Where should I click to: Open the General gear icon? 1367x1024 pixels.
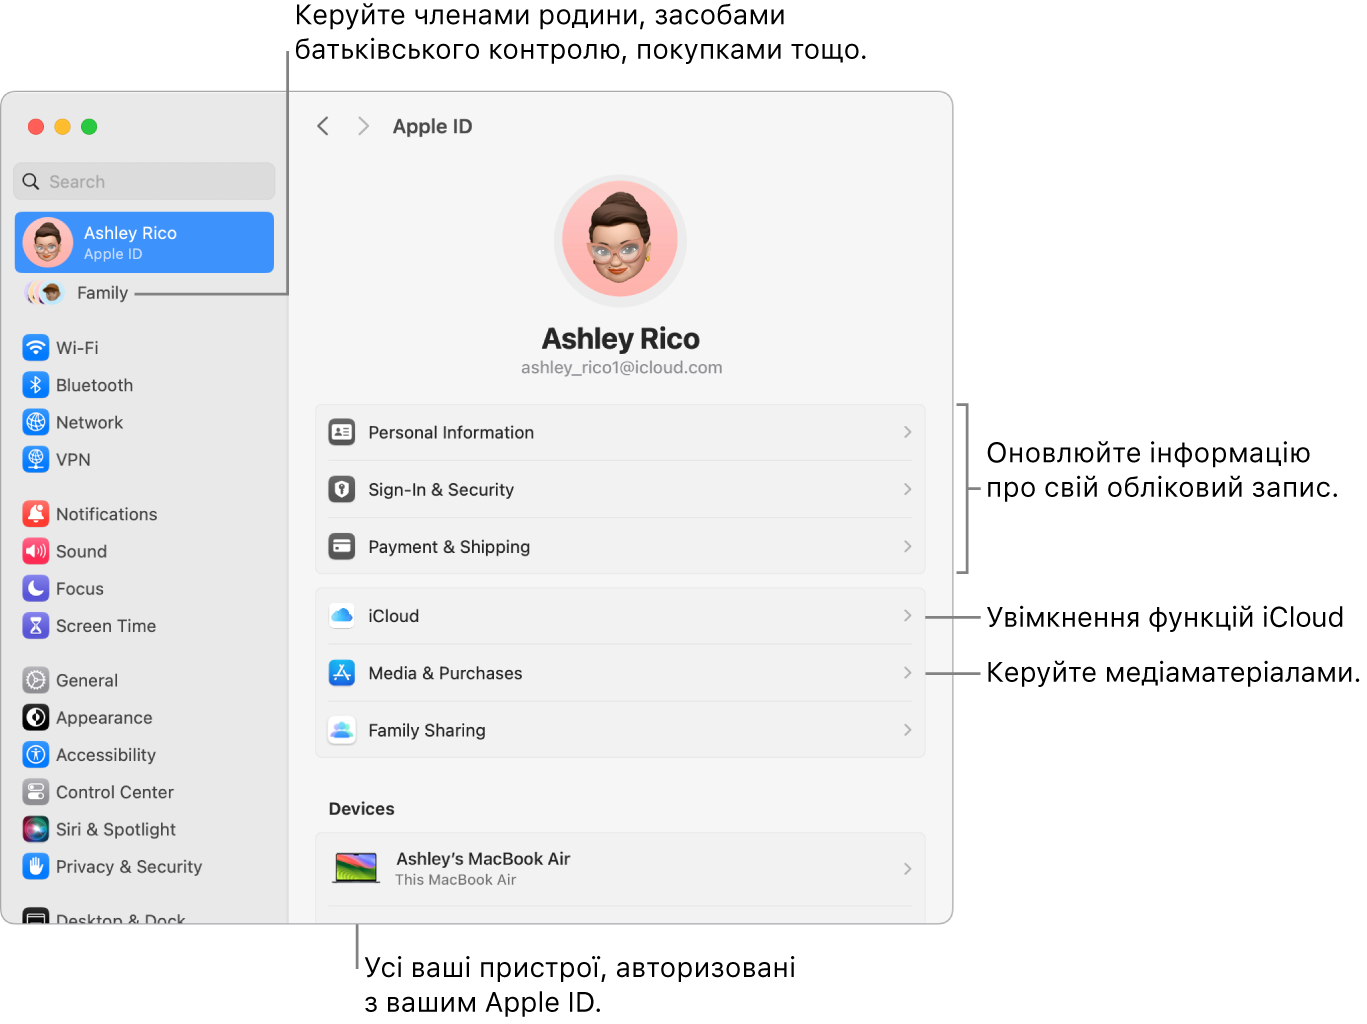(36, 680)
